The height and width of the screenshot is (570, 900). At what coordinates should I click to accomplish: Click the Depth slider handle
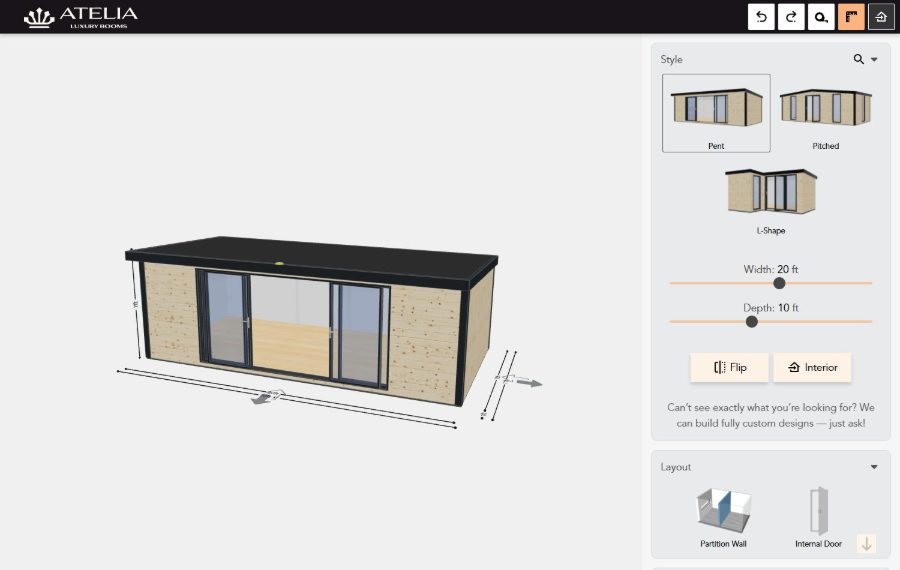[x=751, y=322]
